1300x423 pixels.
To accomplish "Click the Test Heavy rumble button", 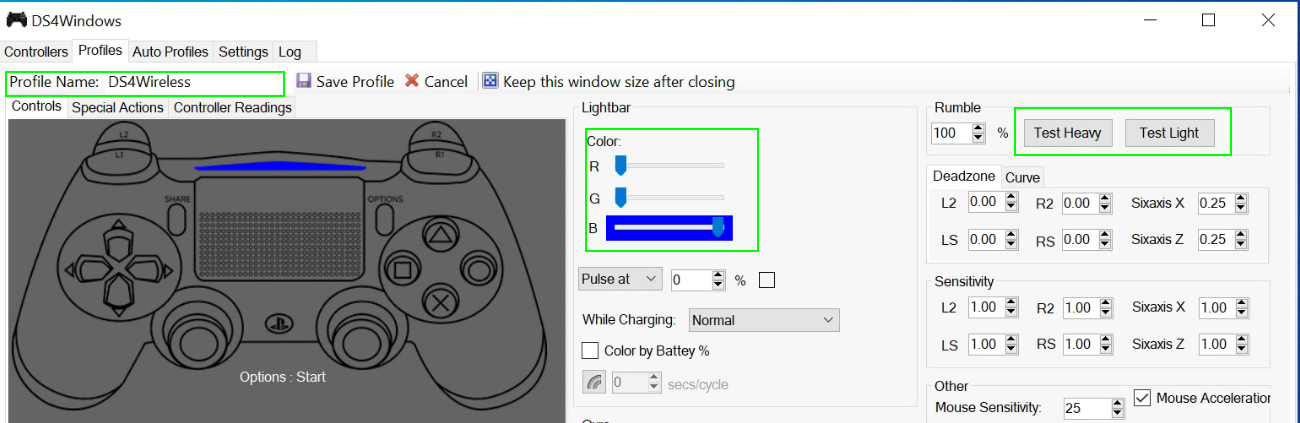I will pyautogui.click(x=1067, y=133).
